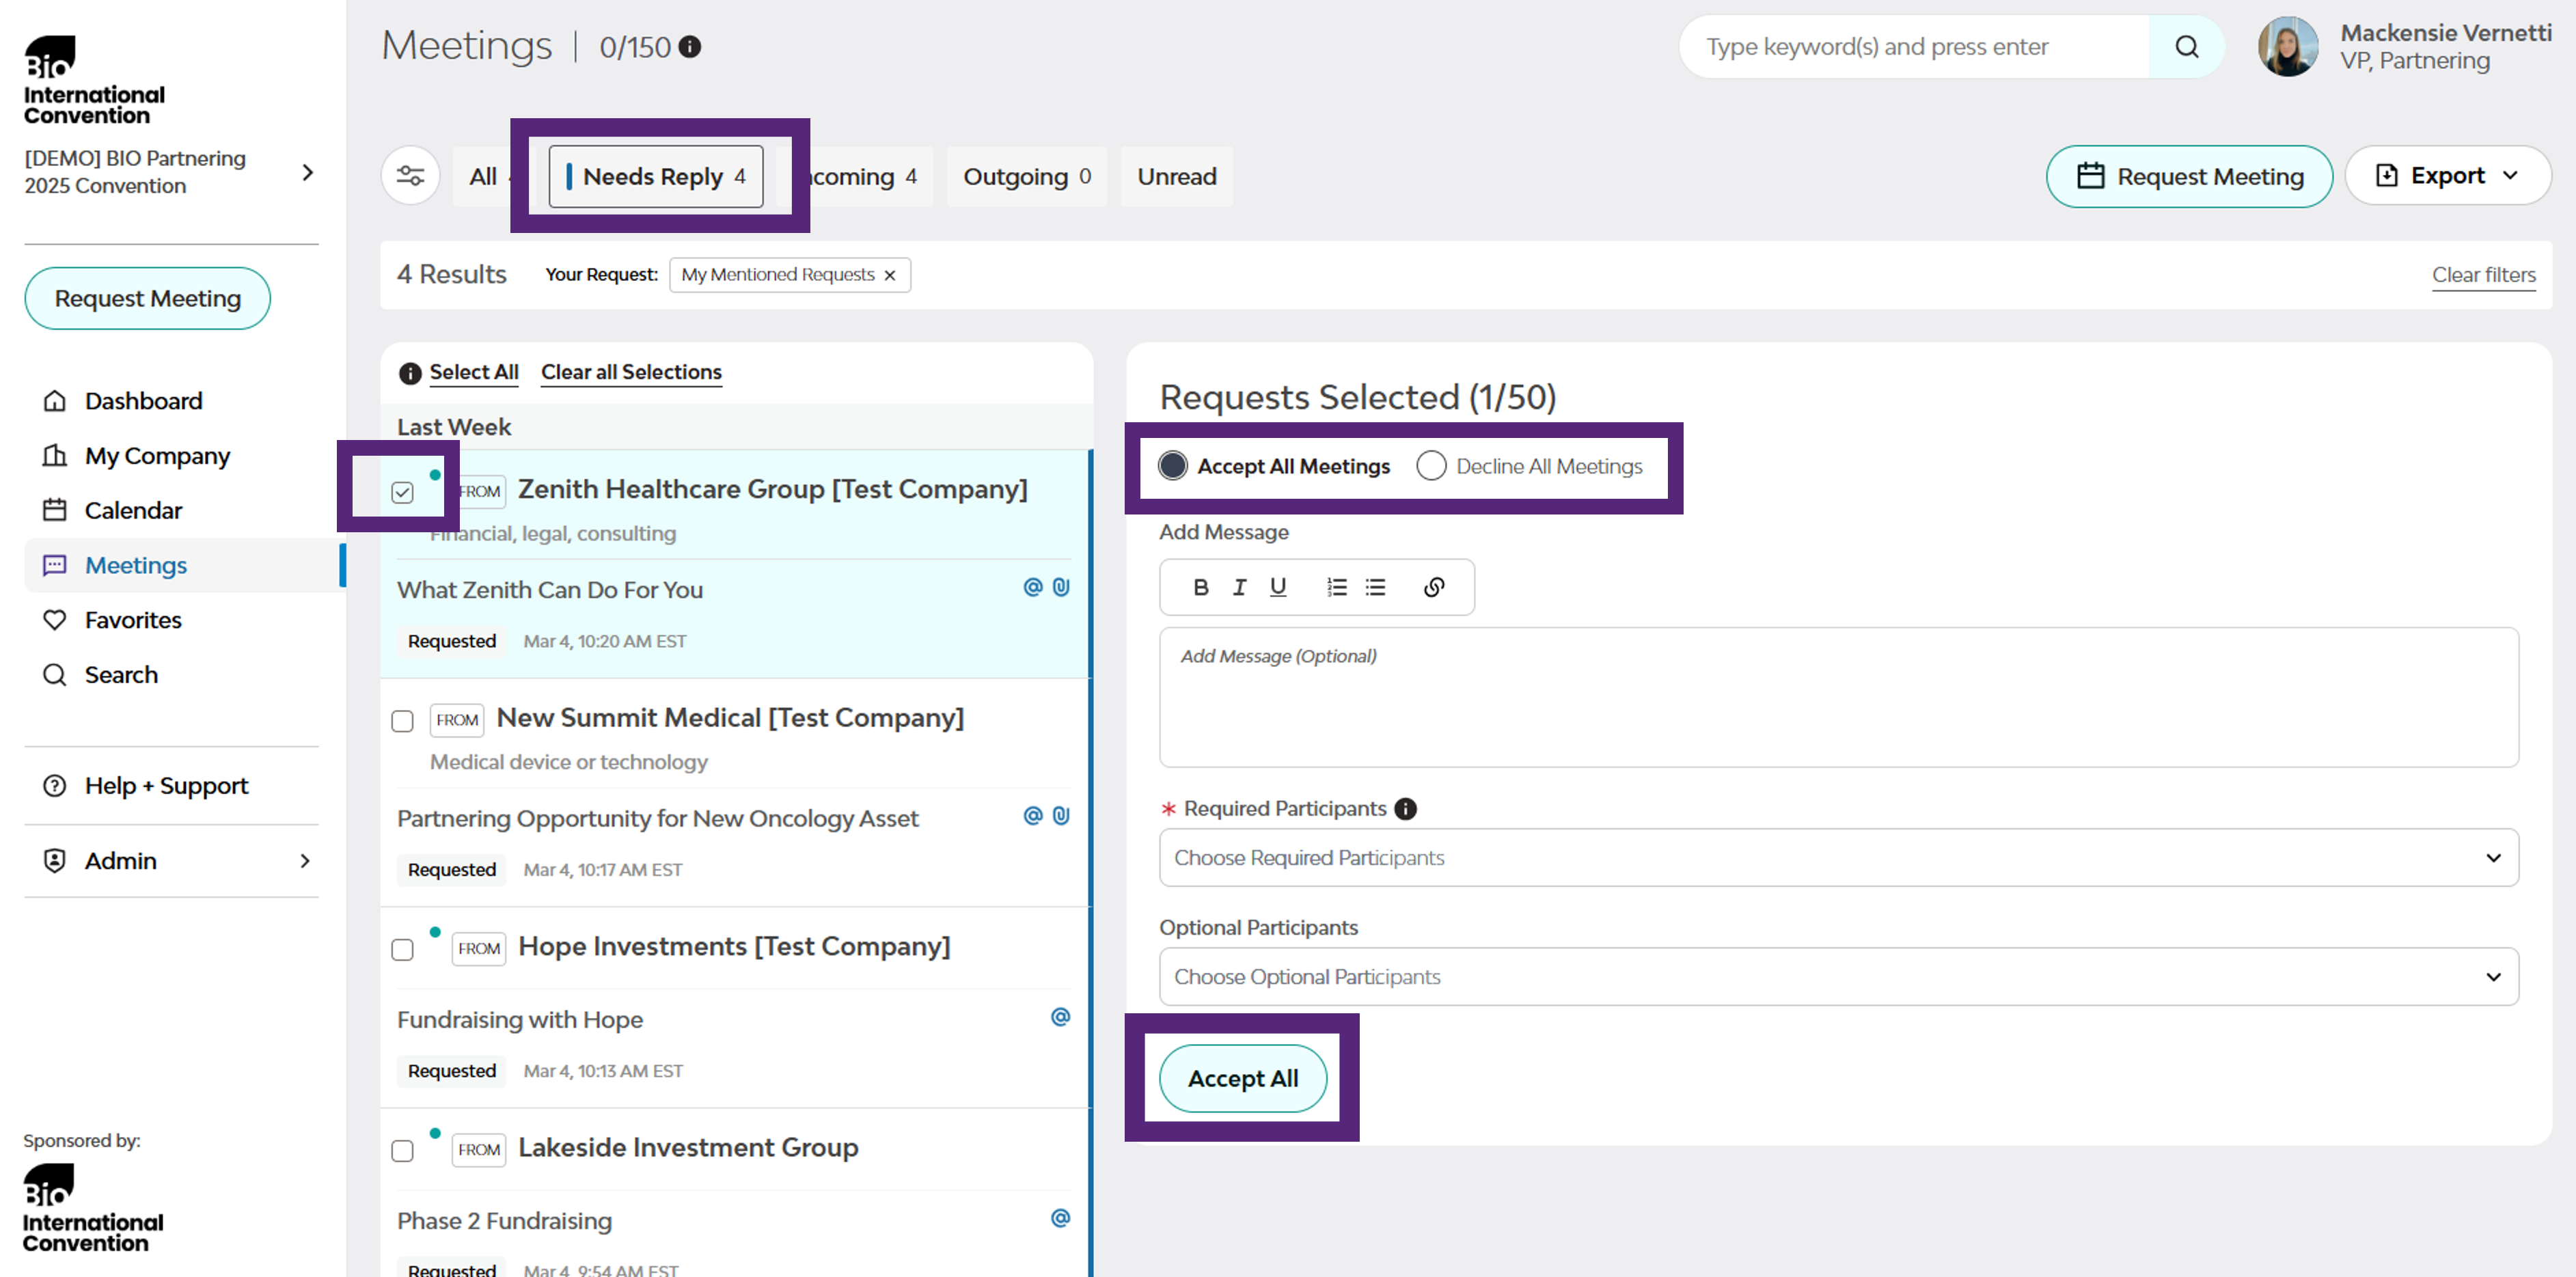Screen dimensions: 2576x1277
Task: Click the attachment icon on Zenith request
Action: click(x=1061, y=587)
